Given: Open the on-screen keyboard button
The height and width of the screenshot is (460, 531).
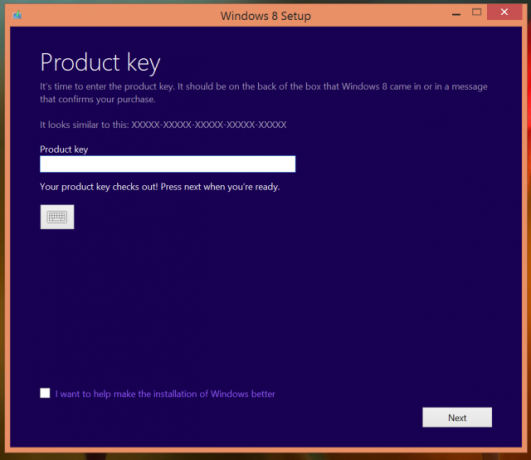Looking at the screenshot, I should click(x=57, y=217).
